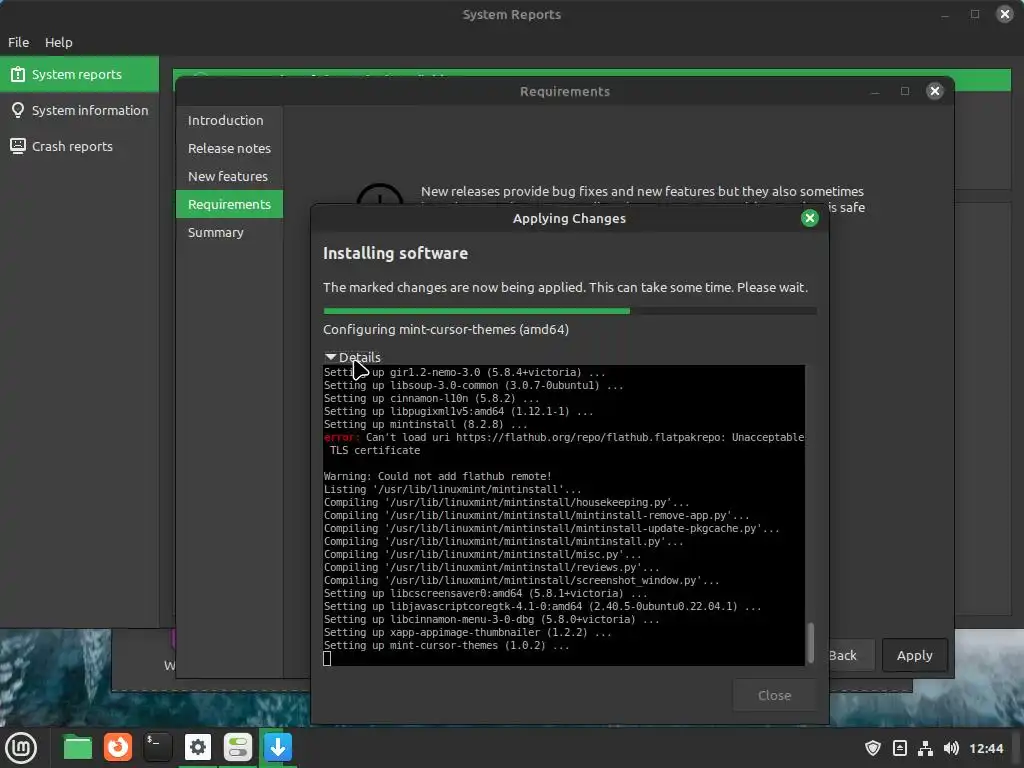Close the Requirements window

[935, 91]
